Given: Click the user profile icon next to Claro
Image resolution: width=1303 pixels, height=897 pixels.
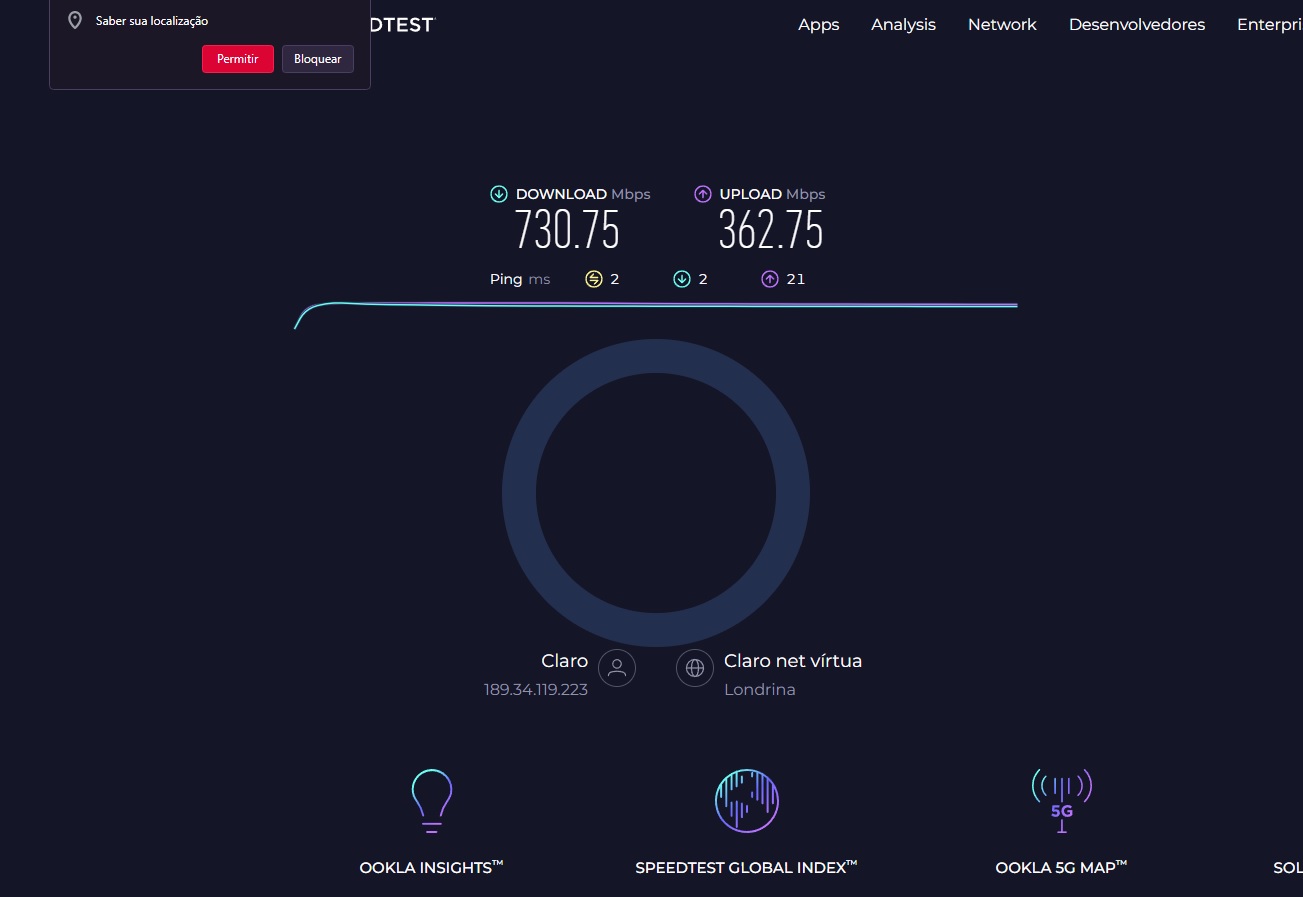Looking at the screenshot, I should click(617, 667).
